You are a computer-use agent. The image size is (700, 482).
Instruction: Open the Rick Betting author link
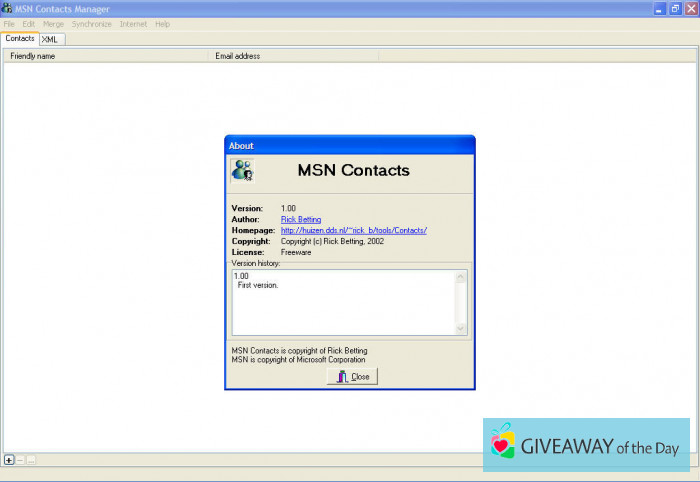click(x=301, y=219)
